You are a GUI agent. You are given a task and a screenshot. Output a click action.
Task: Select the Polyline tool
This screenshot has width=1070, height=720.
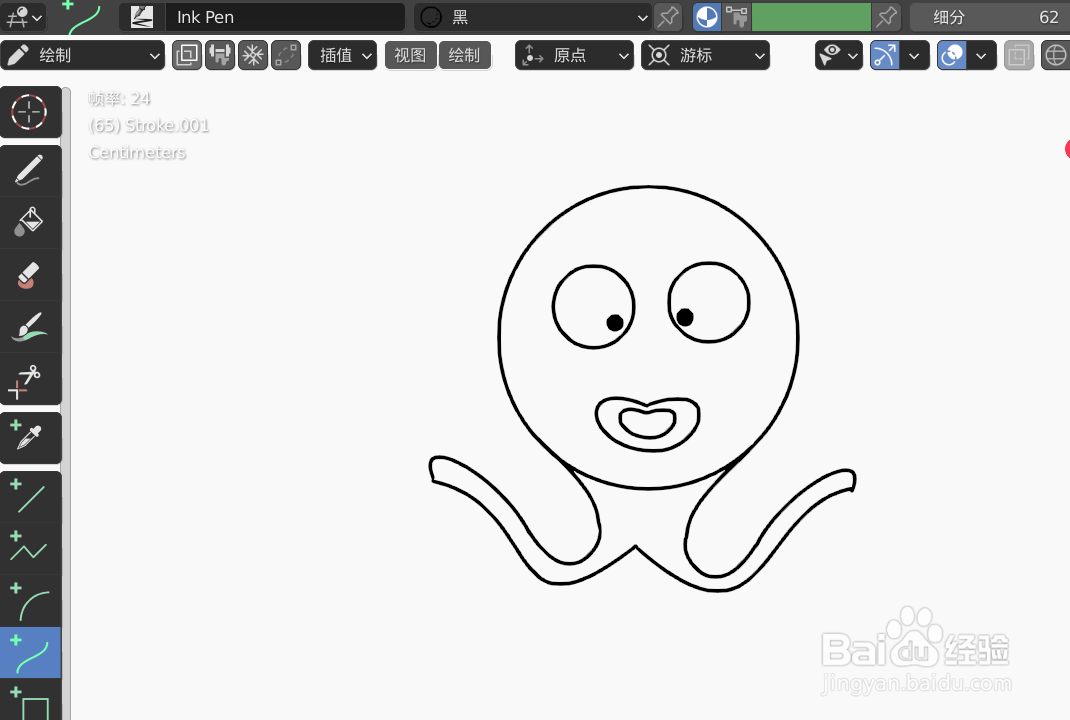[x=30, y=549]
